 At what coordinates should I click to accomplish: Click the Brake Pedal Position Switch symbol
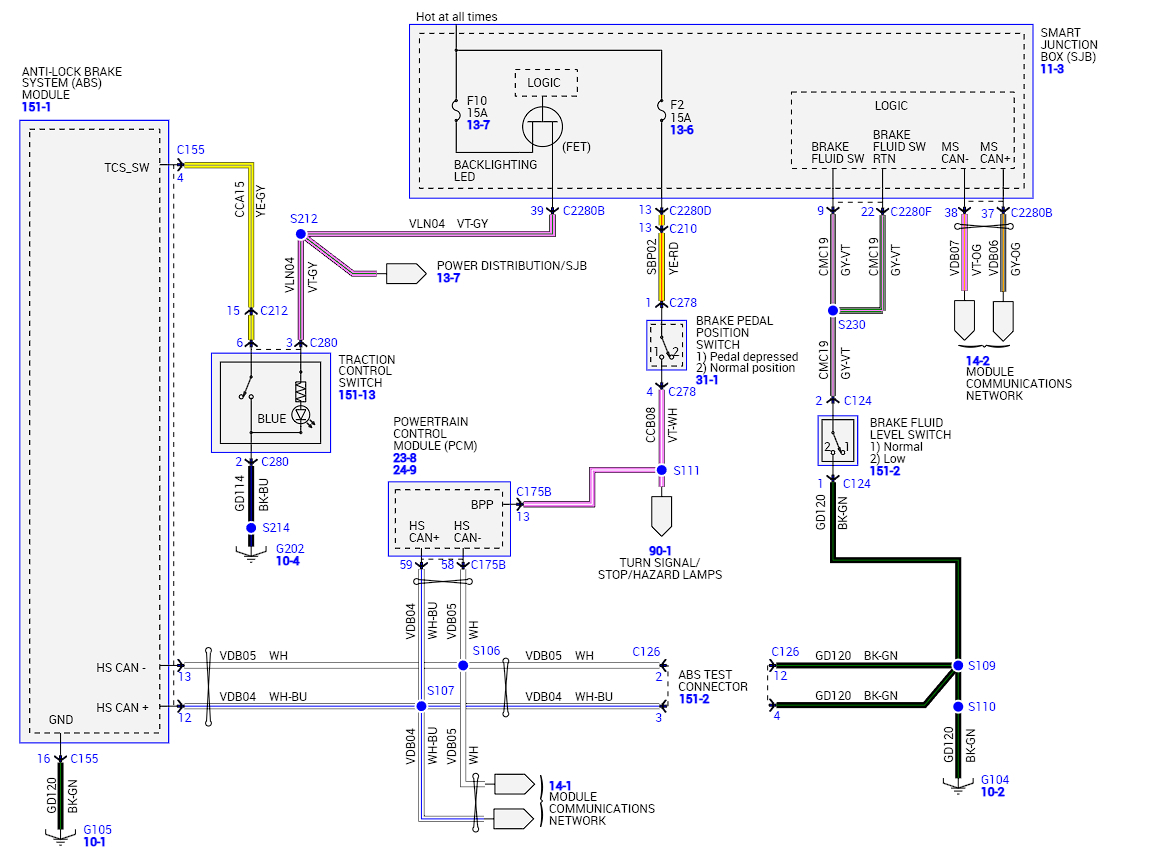tap(666, 345)
